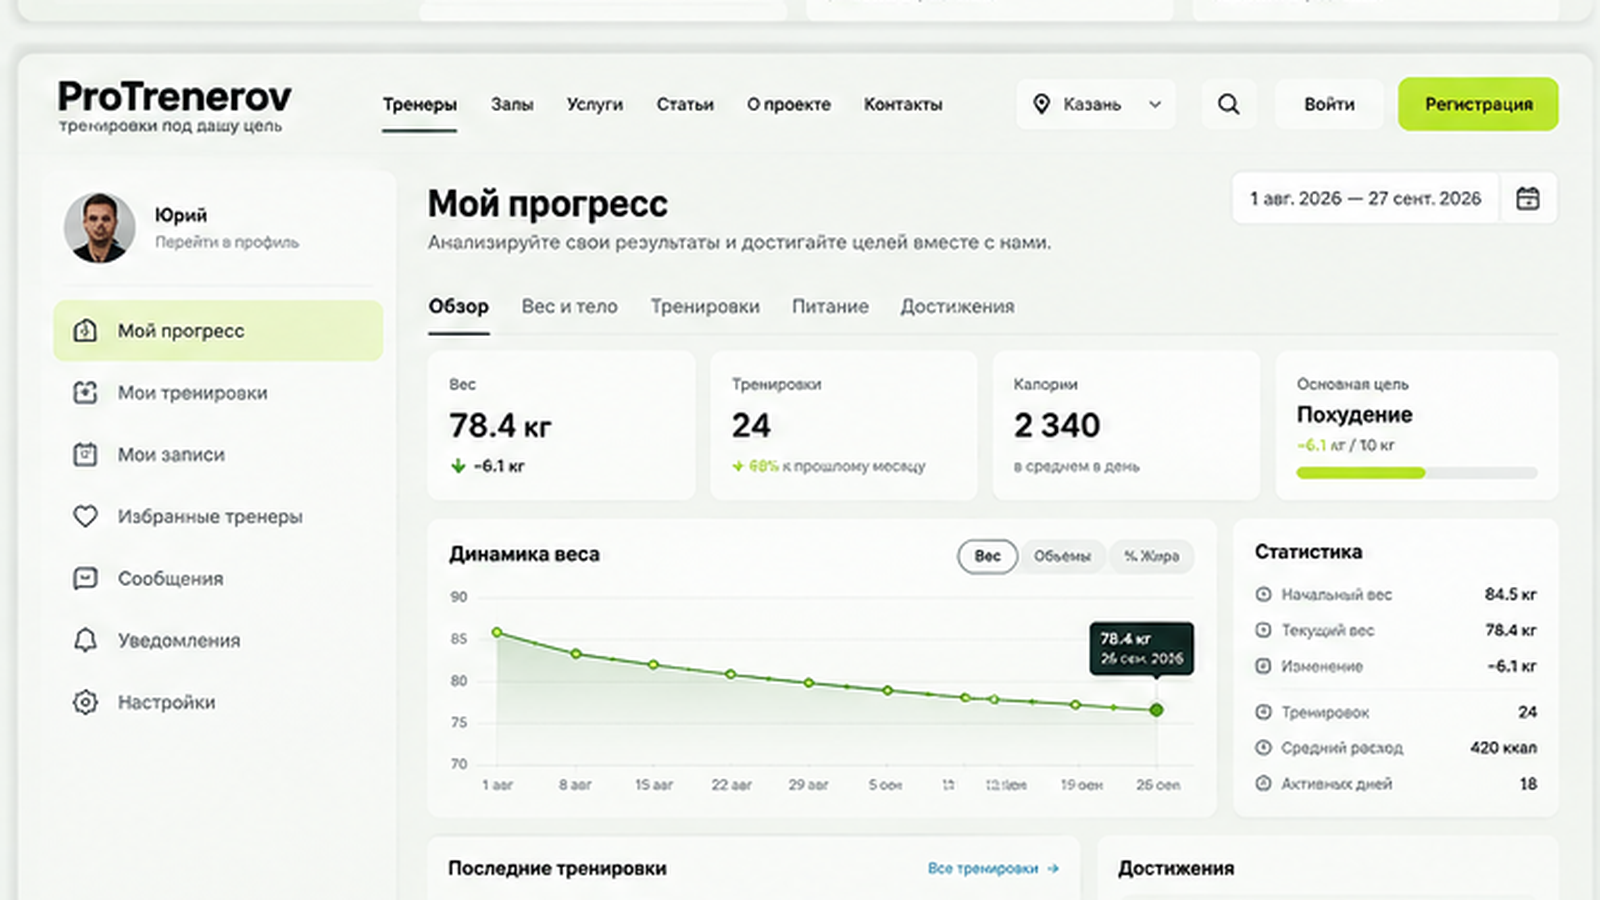Click the chart point at 29 авг
This screenshot has width=1600, height=900.
tap(809, 683)
